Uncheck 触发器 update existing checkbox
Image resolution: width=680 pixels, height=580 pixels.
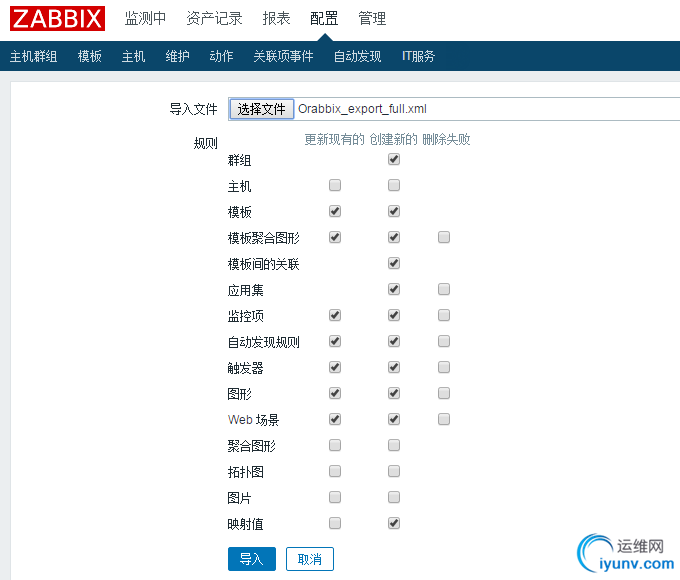(335, 367)
